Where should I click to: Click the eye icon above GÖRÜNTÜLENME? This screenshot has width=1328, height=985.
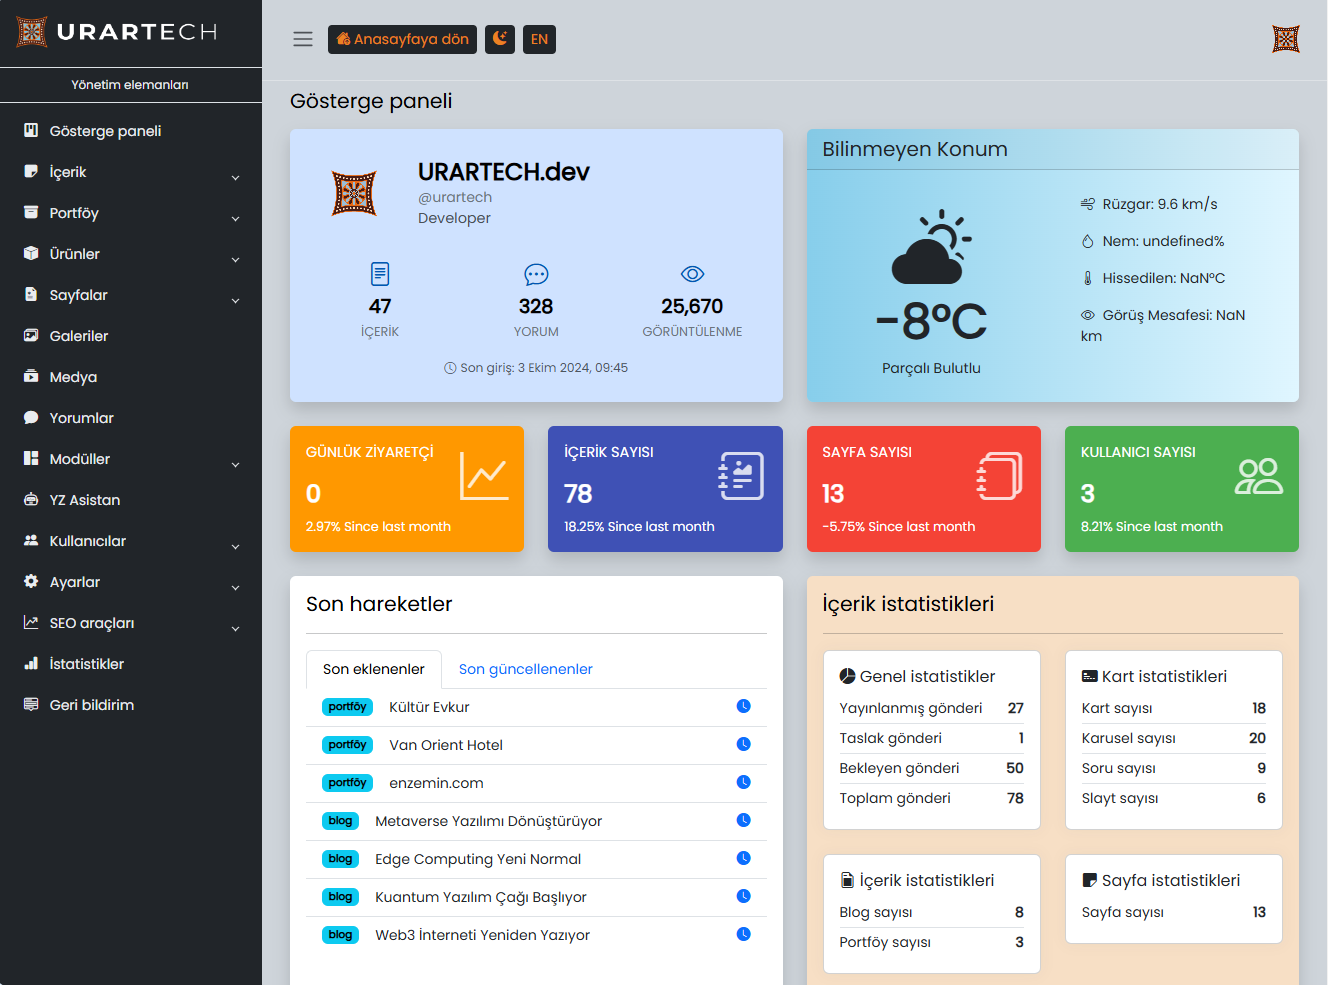[x=692, y=274]
